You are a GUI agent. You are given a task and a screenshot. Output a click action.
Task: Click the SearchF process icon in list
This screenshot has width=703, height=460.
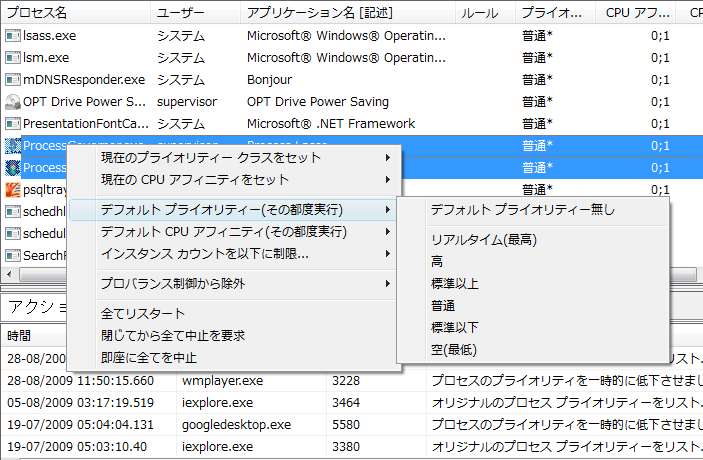click(13, 256)
